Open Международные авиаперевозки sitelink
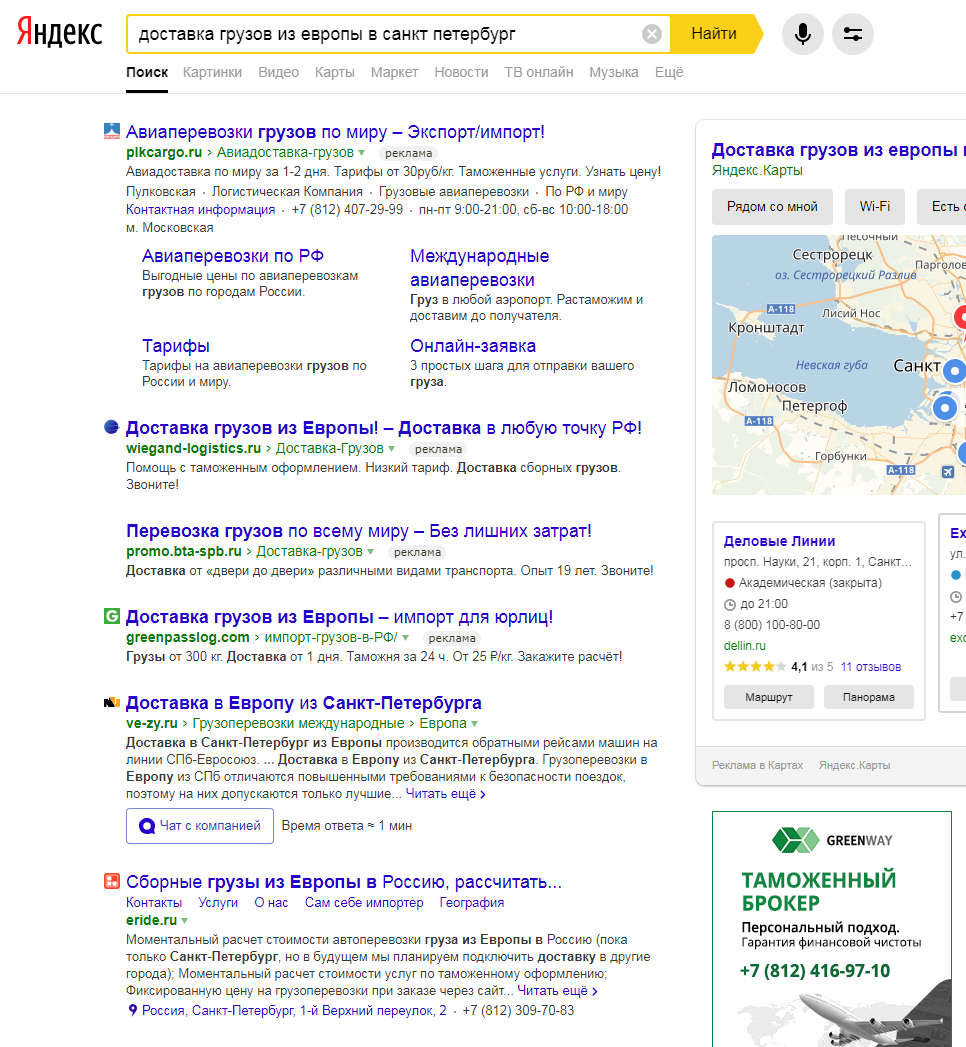This screenshot has width=966, height=1047. tap(479, 268)
